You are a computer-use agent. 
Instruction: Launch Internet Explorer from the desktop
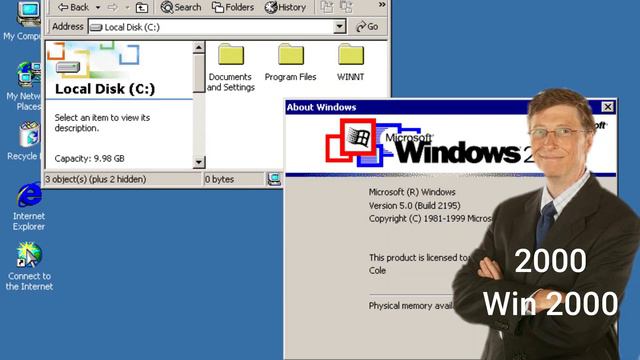29,207
